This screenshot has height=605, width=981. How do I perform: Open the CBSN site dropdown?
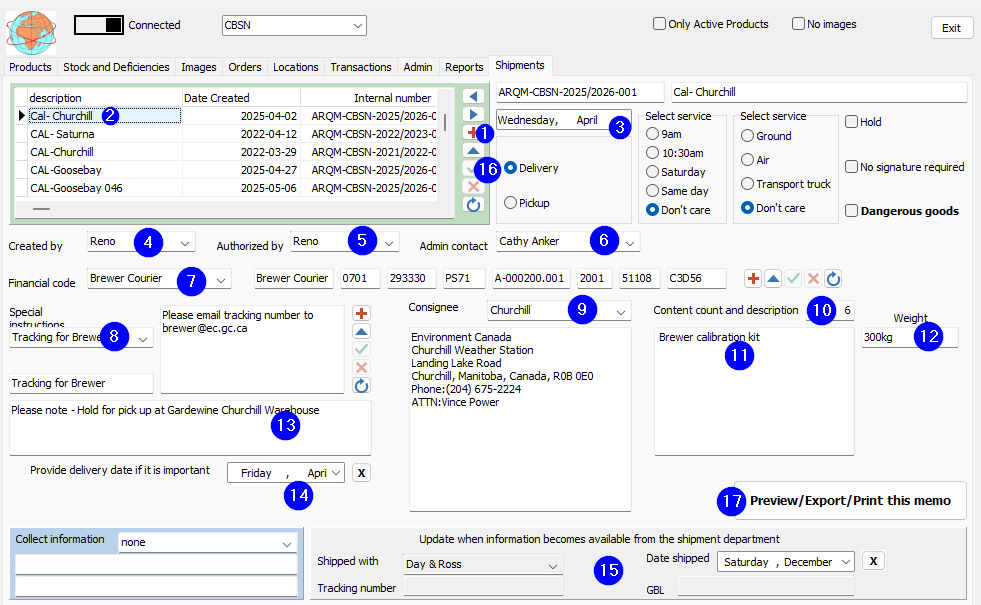click(357, 26)
